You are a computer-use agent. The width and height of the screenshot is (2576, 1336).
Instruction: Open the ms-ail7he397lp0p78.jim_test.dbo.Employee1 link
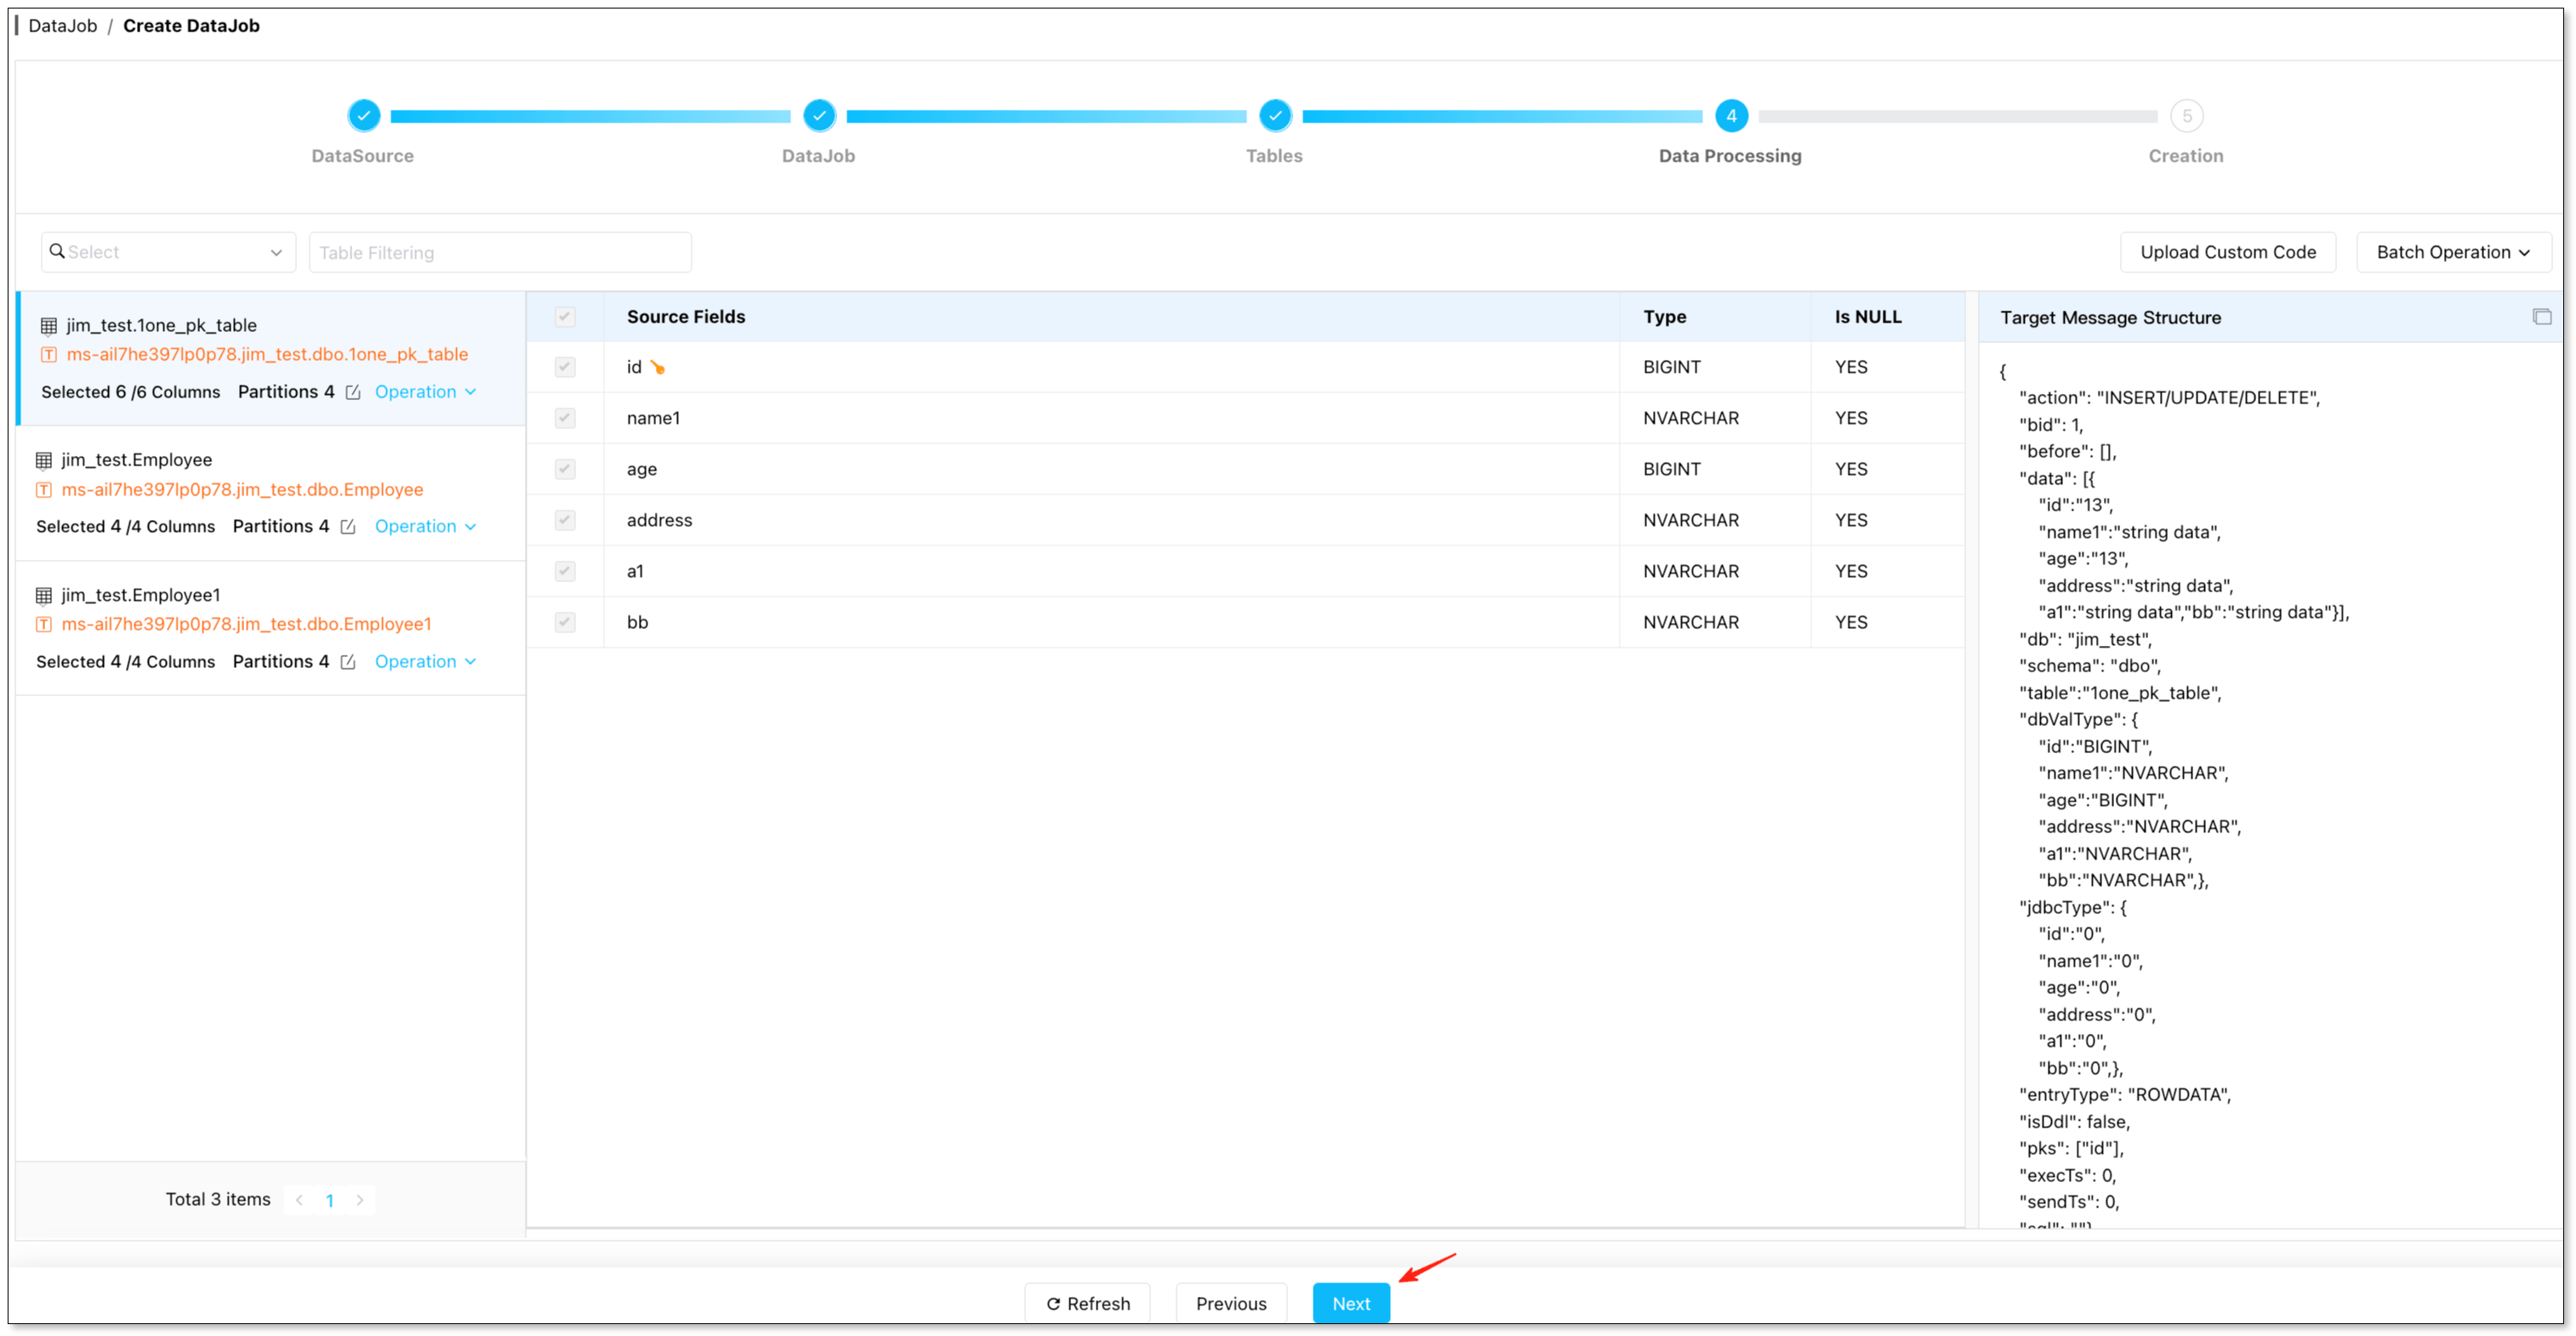247,625
